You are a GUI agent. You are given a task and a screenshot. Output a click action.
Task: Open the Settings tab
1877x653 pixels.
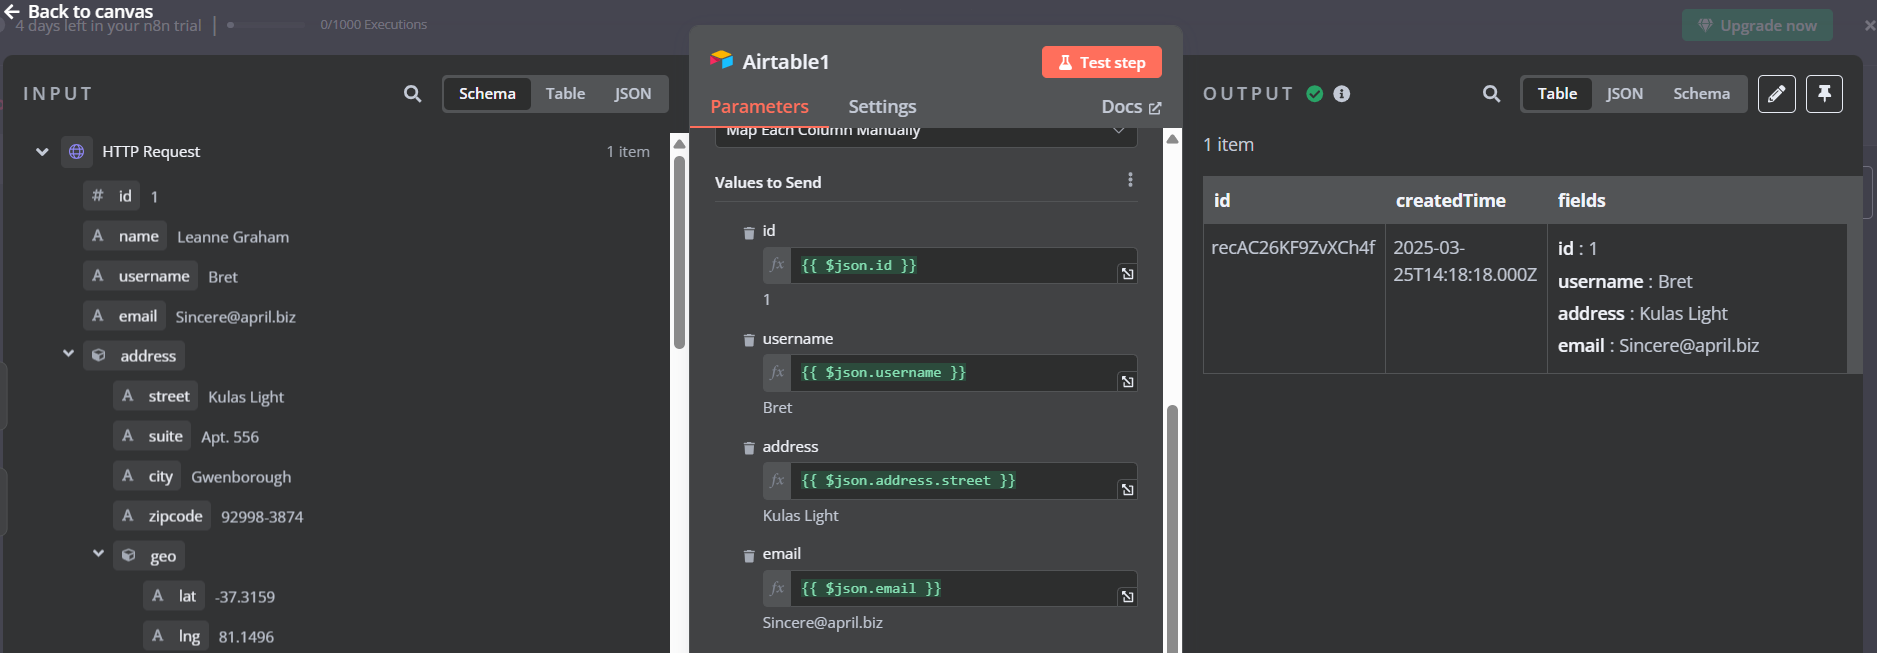pyautogui.click(x=882, y=107)
